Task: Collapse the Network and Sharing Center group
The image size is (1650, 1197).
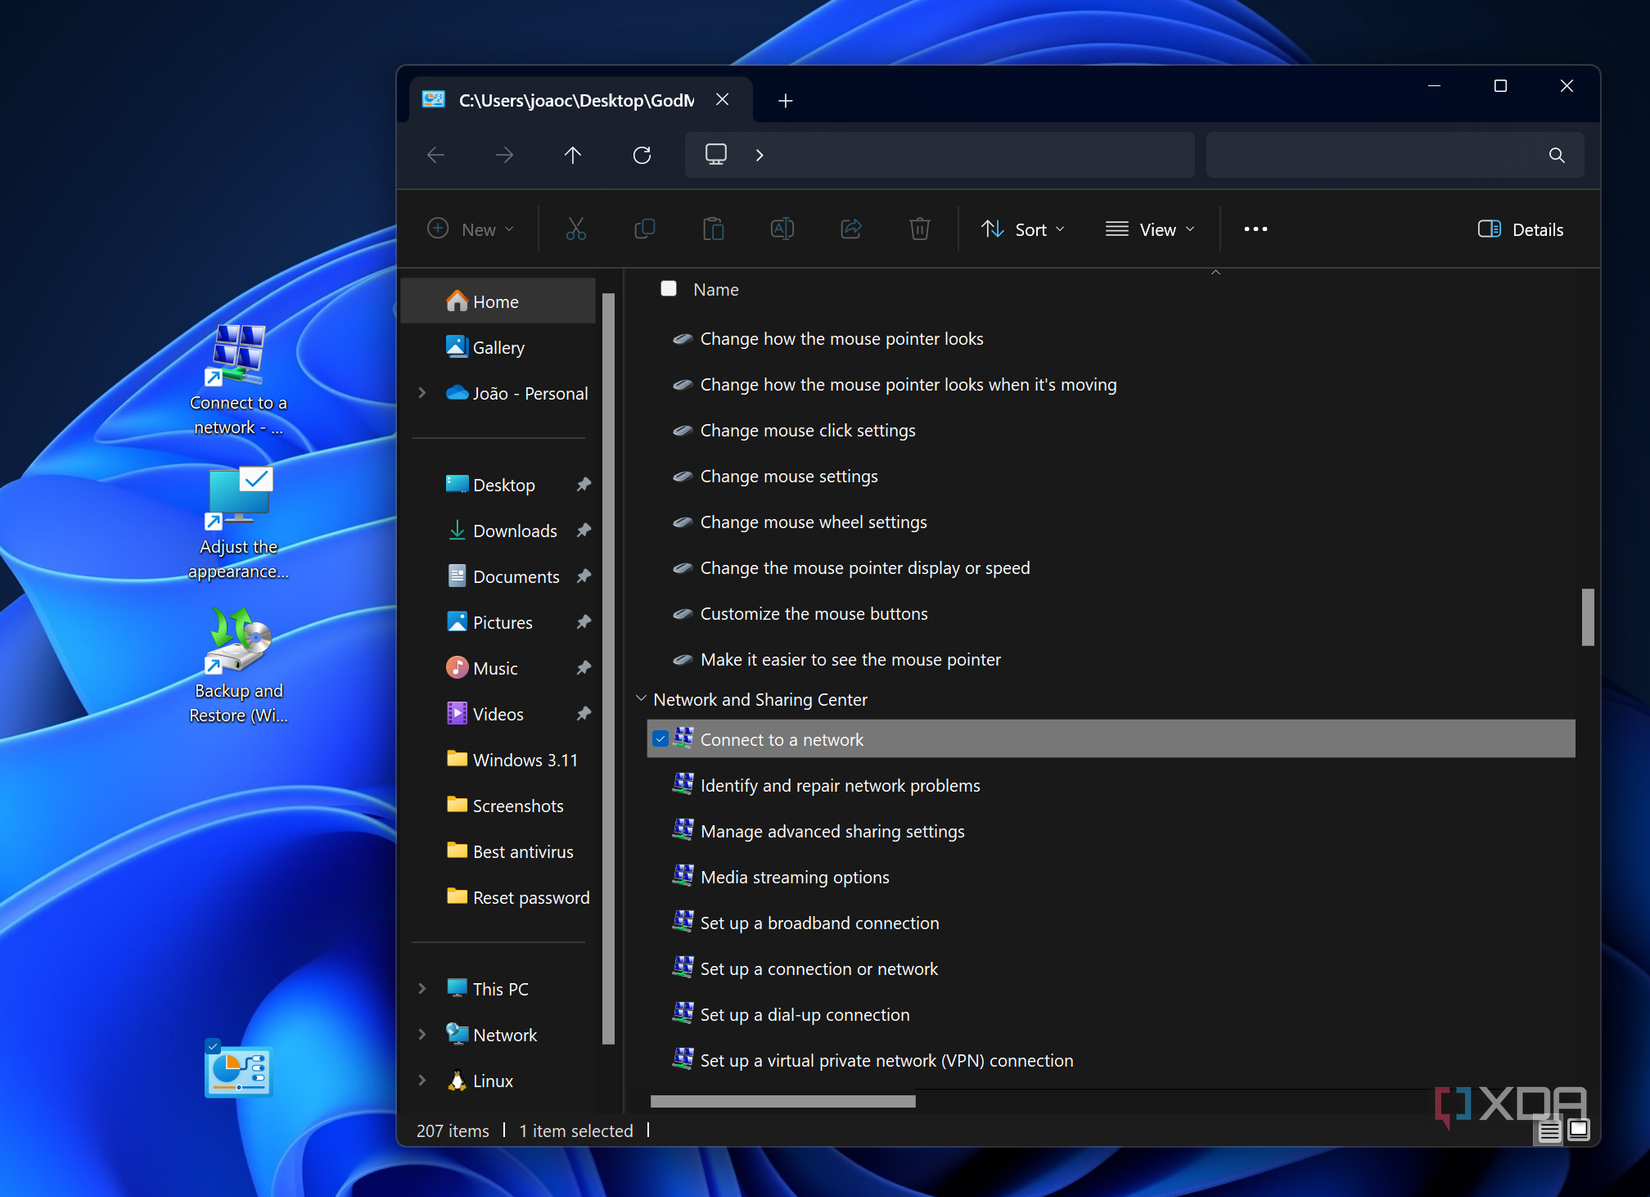Action: point(641,699)
